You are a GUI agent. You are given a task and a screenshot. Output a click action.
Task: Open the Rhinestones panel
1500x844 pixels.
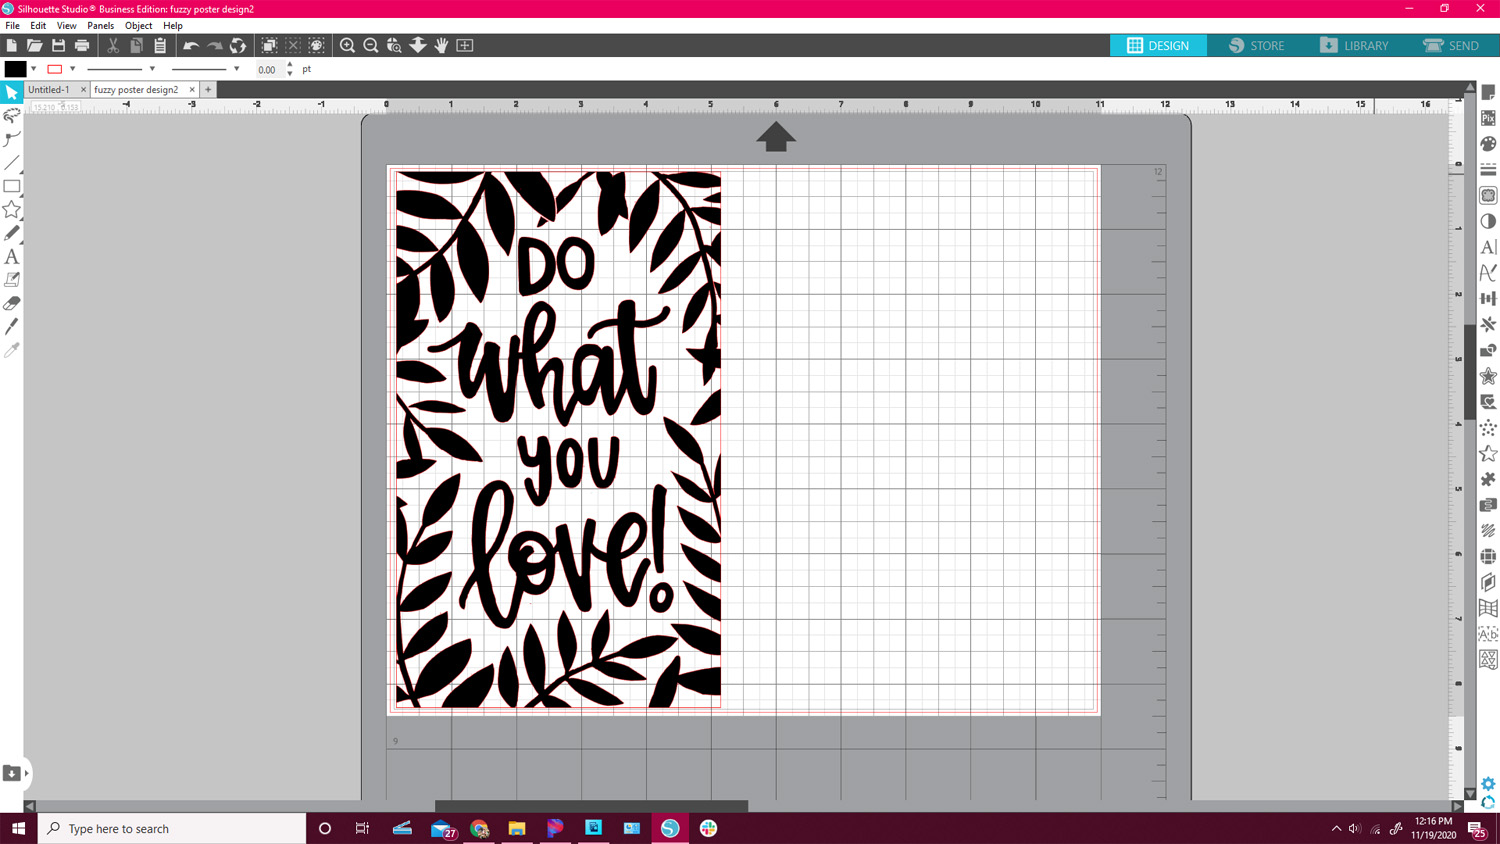coord(1488,428)
